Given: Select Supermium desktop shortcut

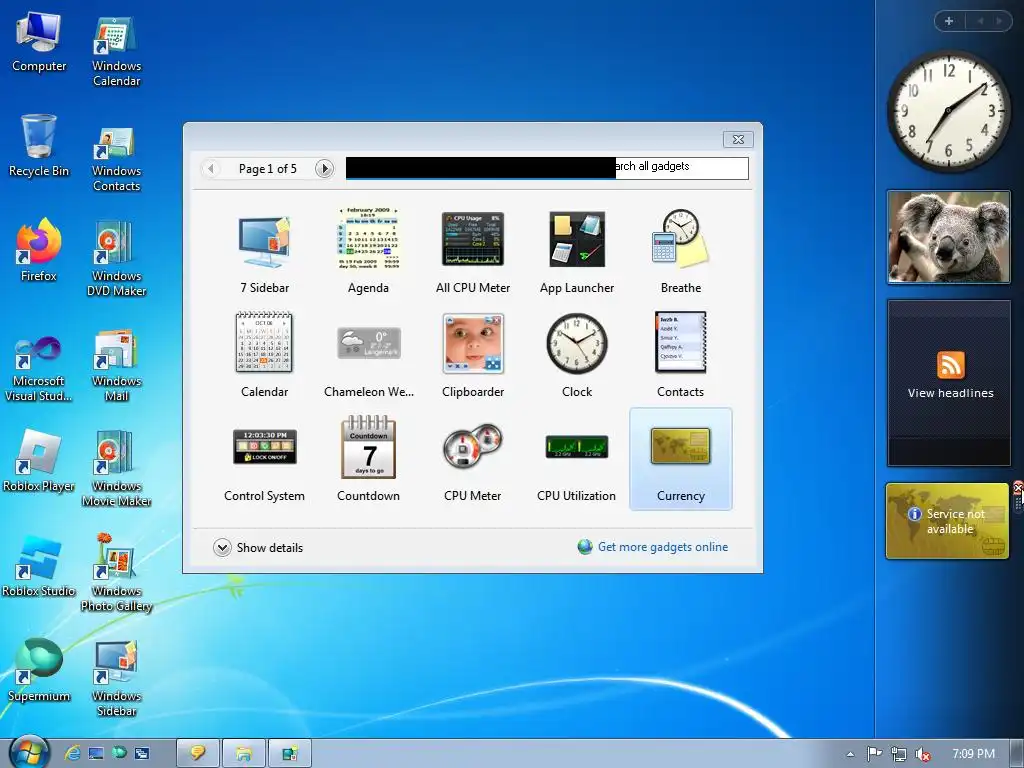Looking at the screenshot, I should (39, 671).
